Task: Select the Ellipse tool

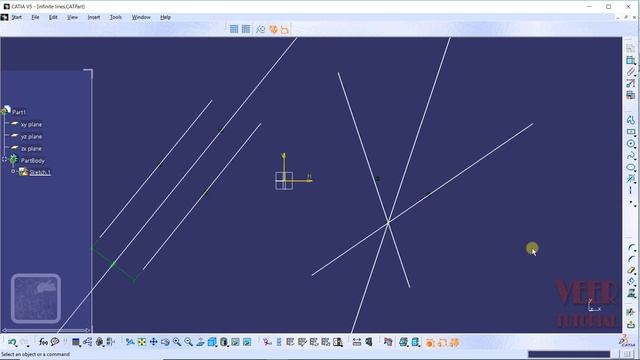Action: coord(631,167)
